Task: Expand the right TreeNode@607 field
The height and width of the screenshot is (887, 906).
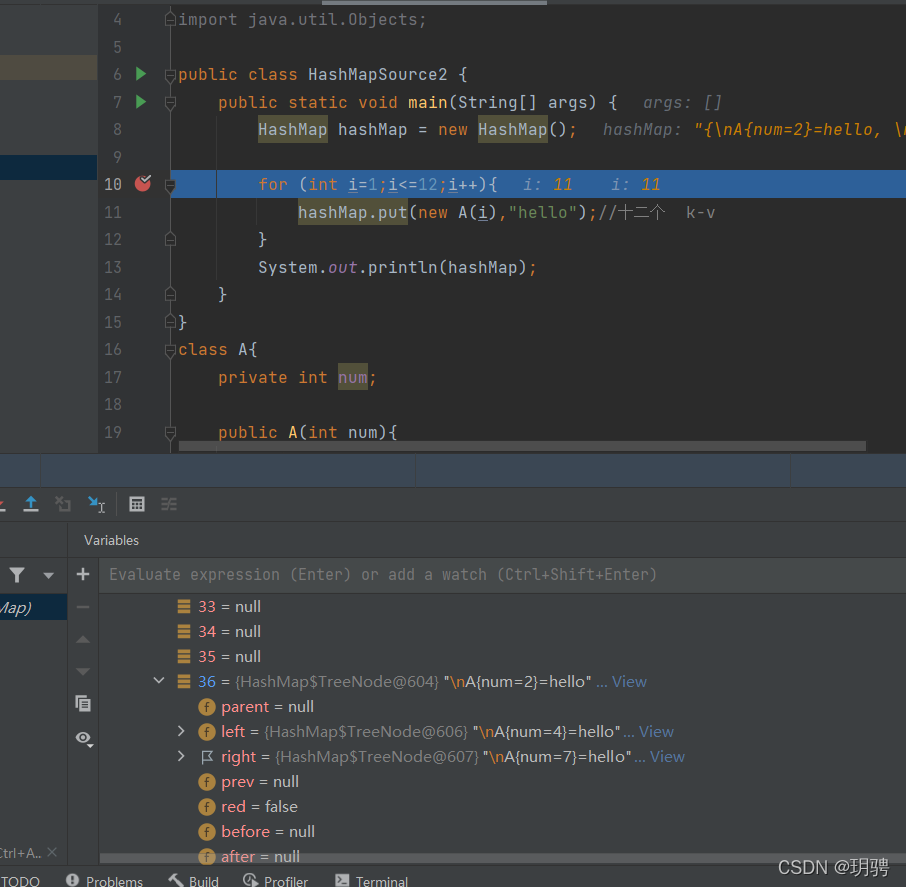Action: [x=181, y=756]
